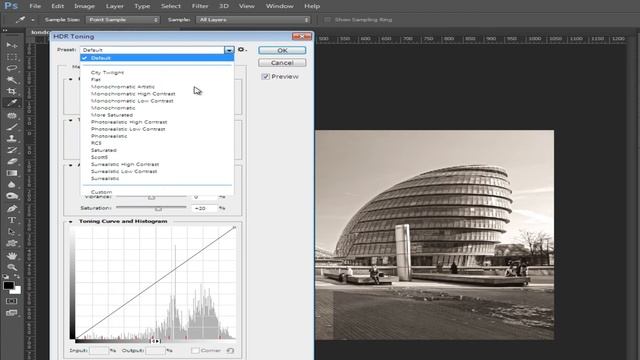Collapse Toning Curve and Histogram section
The width and height of the screenshot is (640, 360).
[71, 221]
